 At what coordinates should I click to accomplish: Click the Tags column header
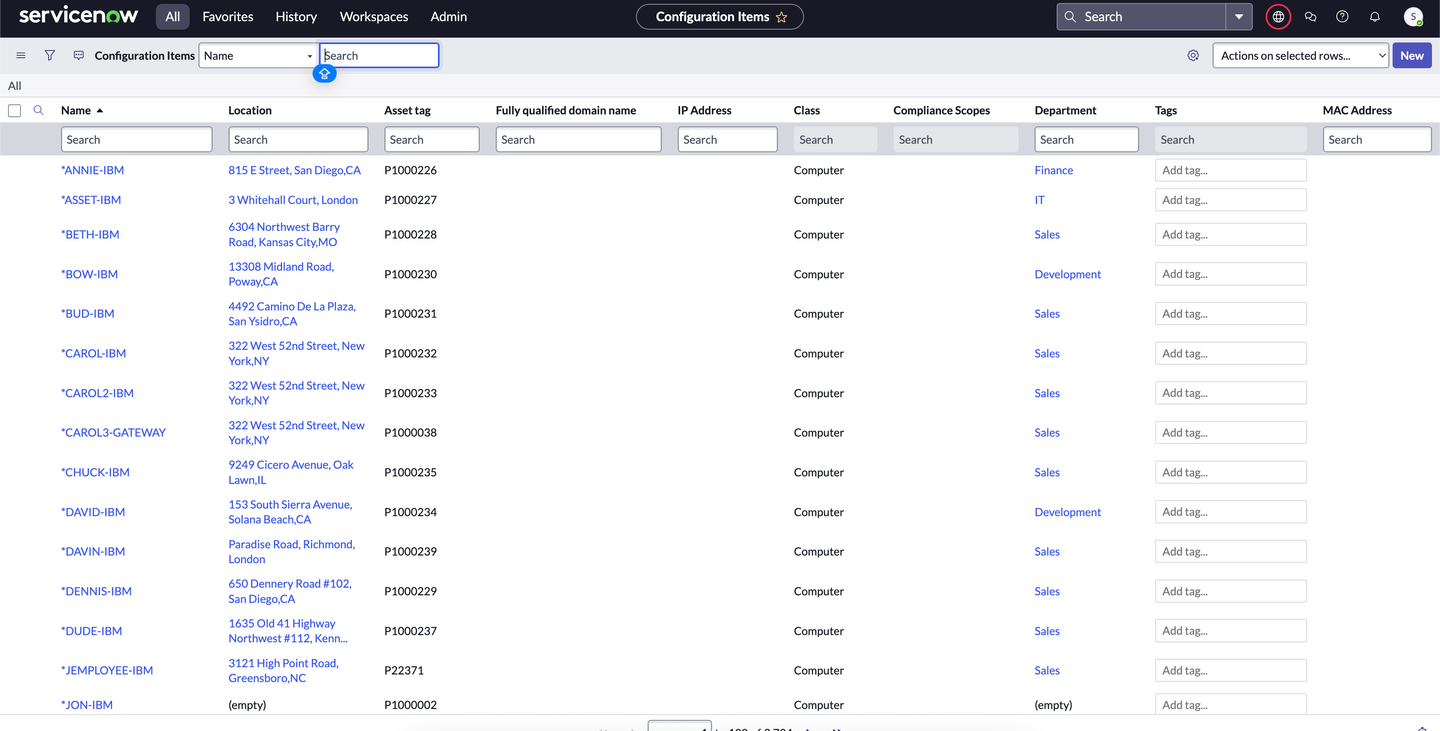click(x=1166, y=110)
